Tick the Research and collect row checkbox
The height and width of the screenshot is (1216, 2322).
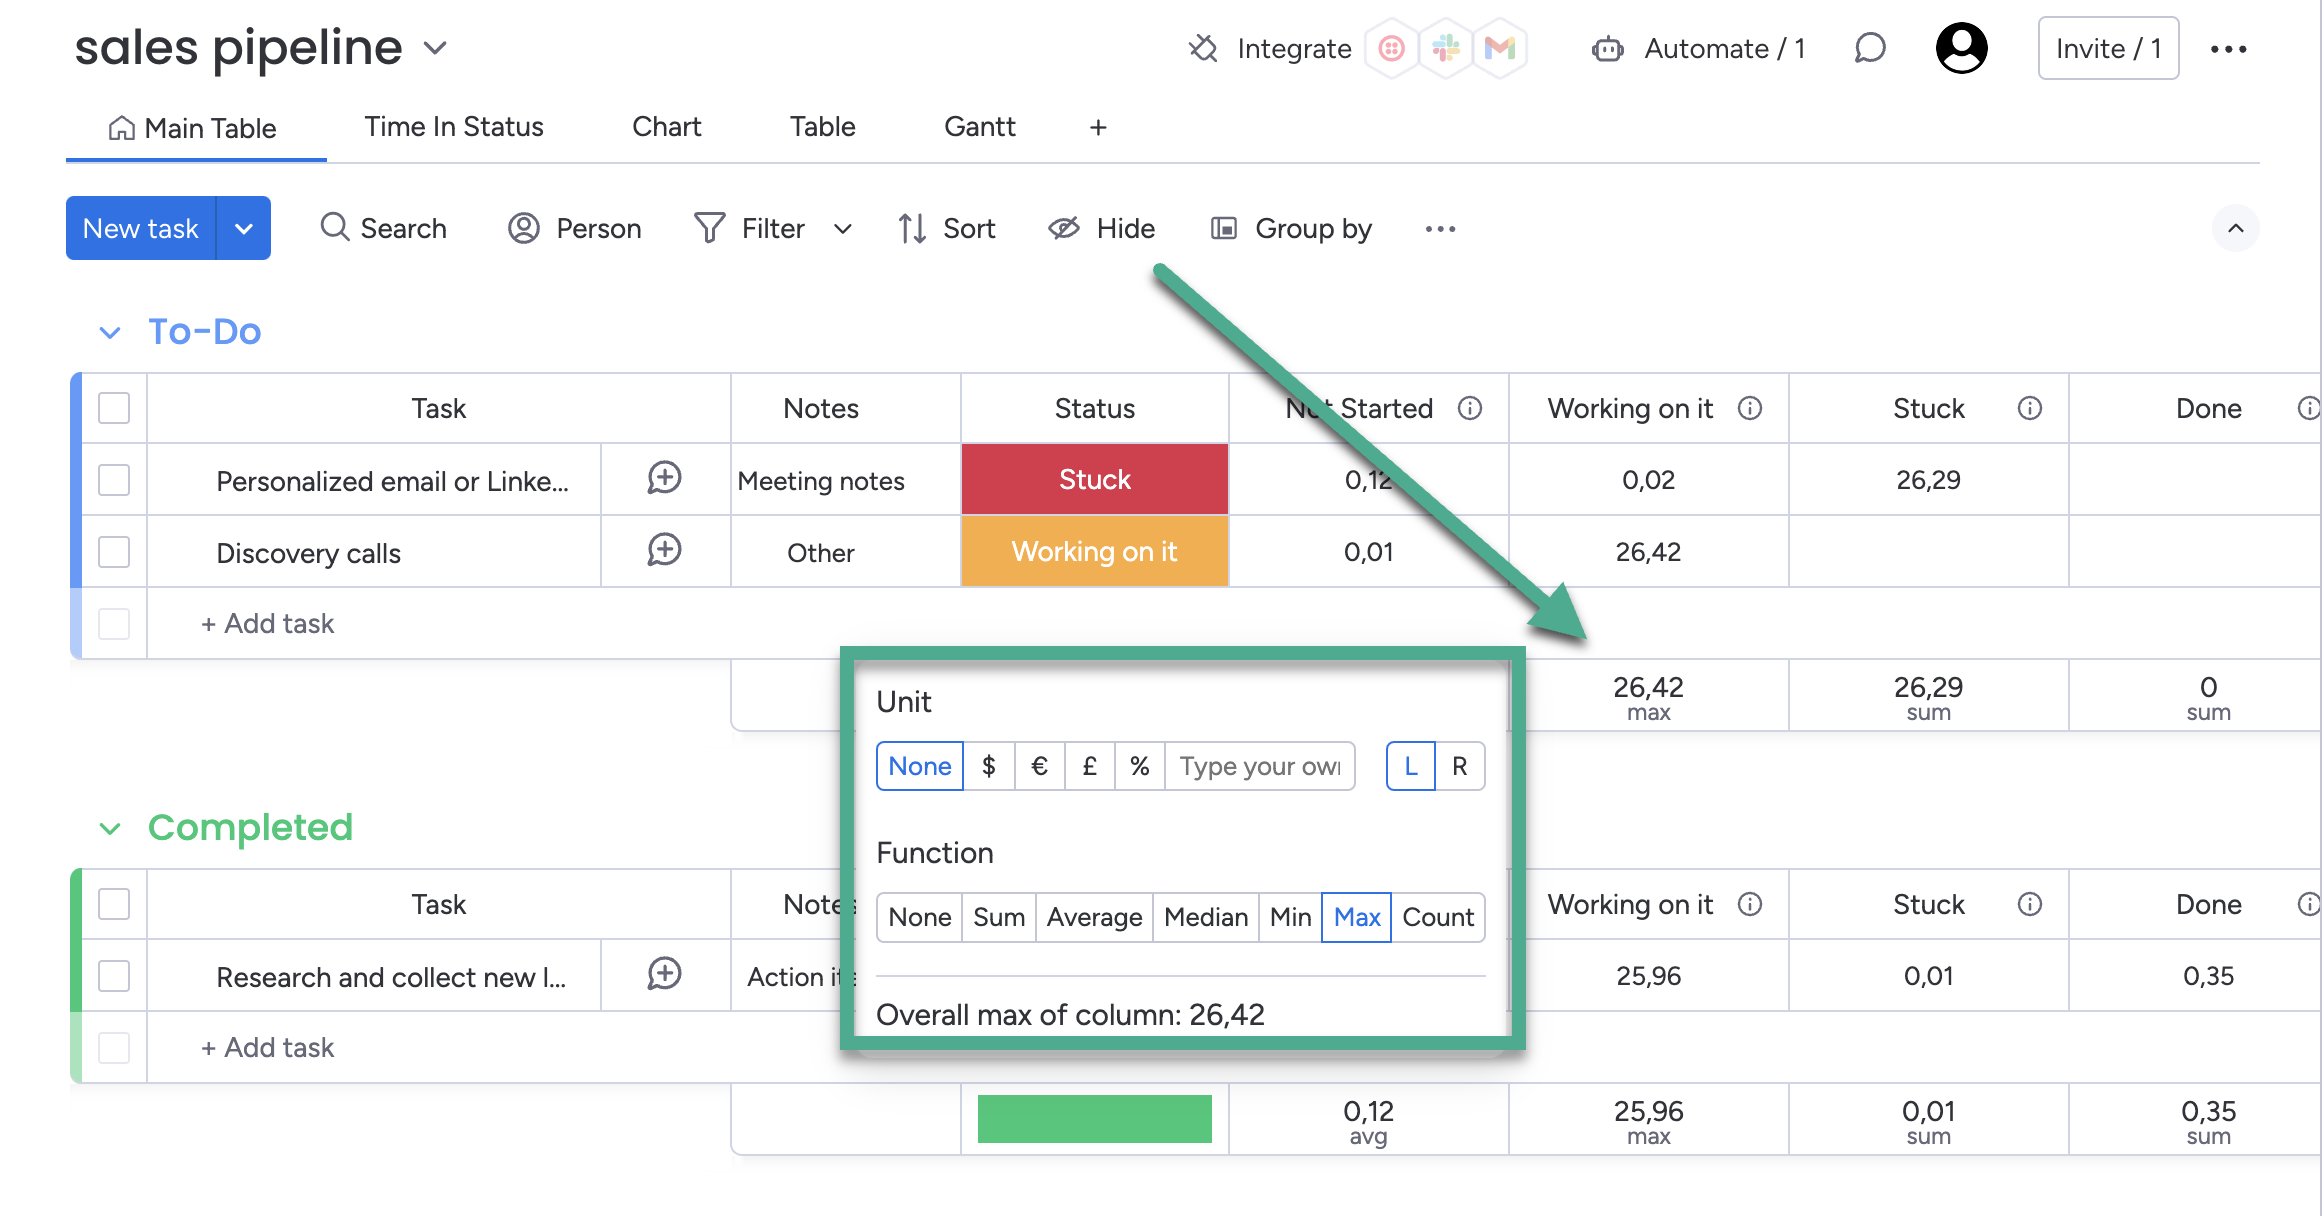click(x=114, y=976)
